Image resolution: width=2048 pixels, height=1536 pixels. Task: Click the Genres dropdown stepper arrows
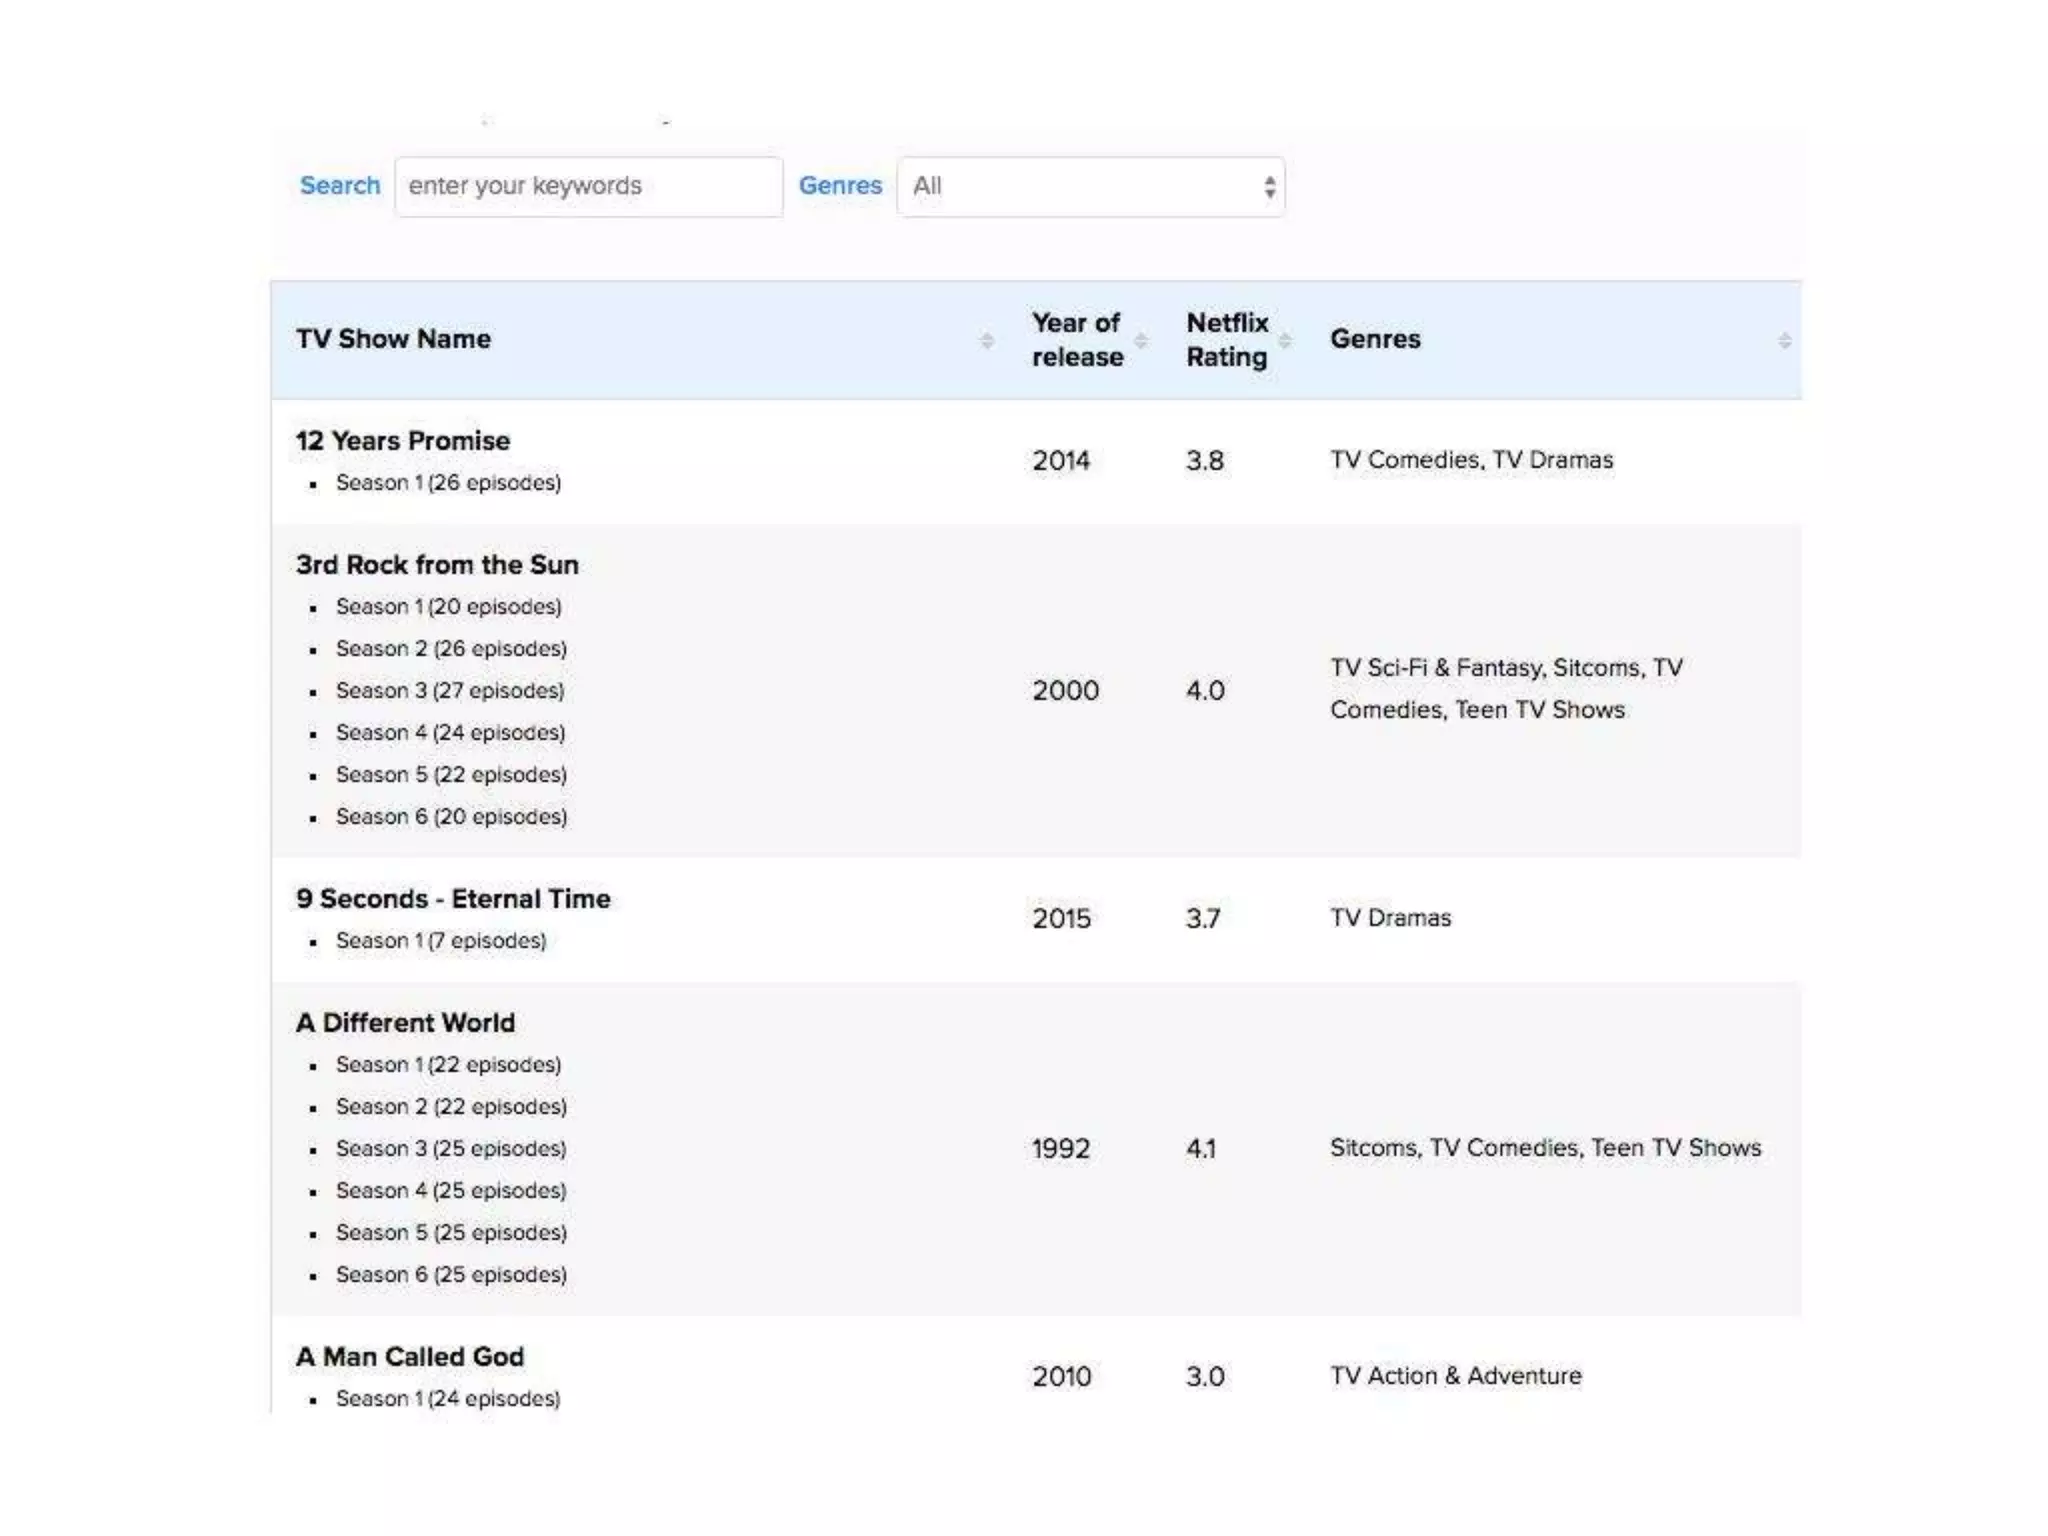(x=1269, y=187)
